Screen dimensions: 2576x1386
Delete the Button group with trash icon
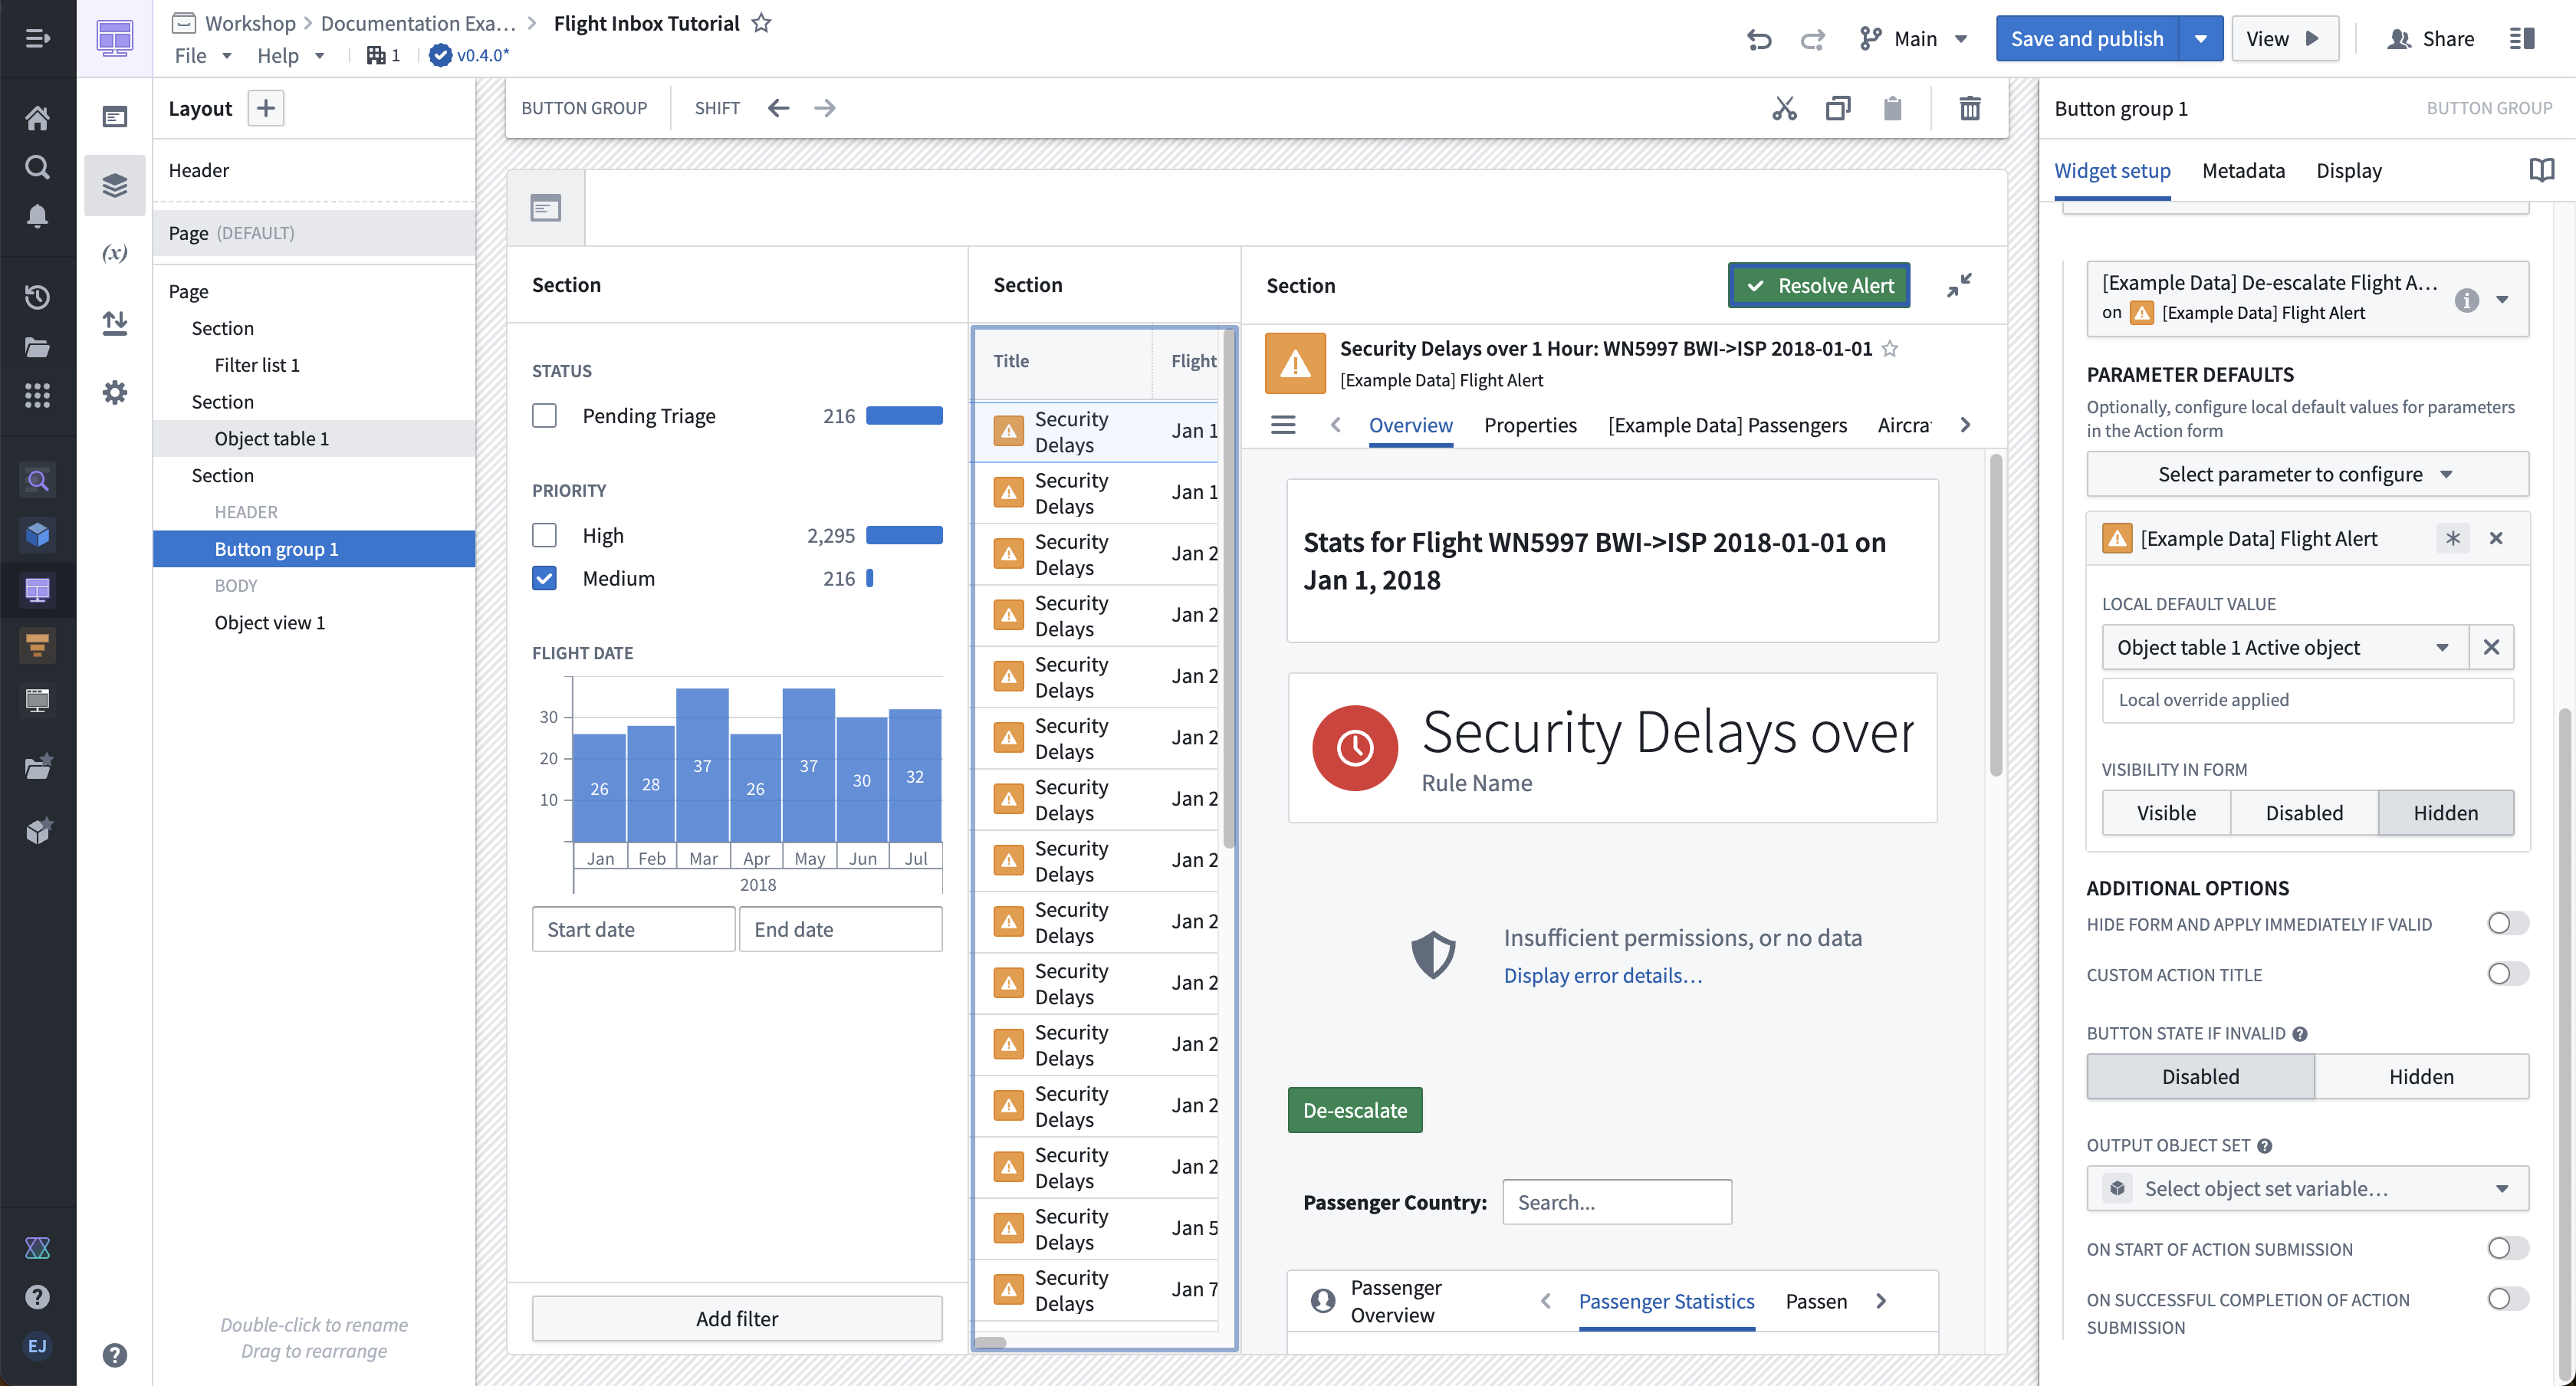[x=1969, y=108]
